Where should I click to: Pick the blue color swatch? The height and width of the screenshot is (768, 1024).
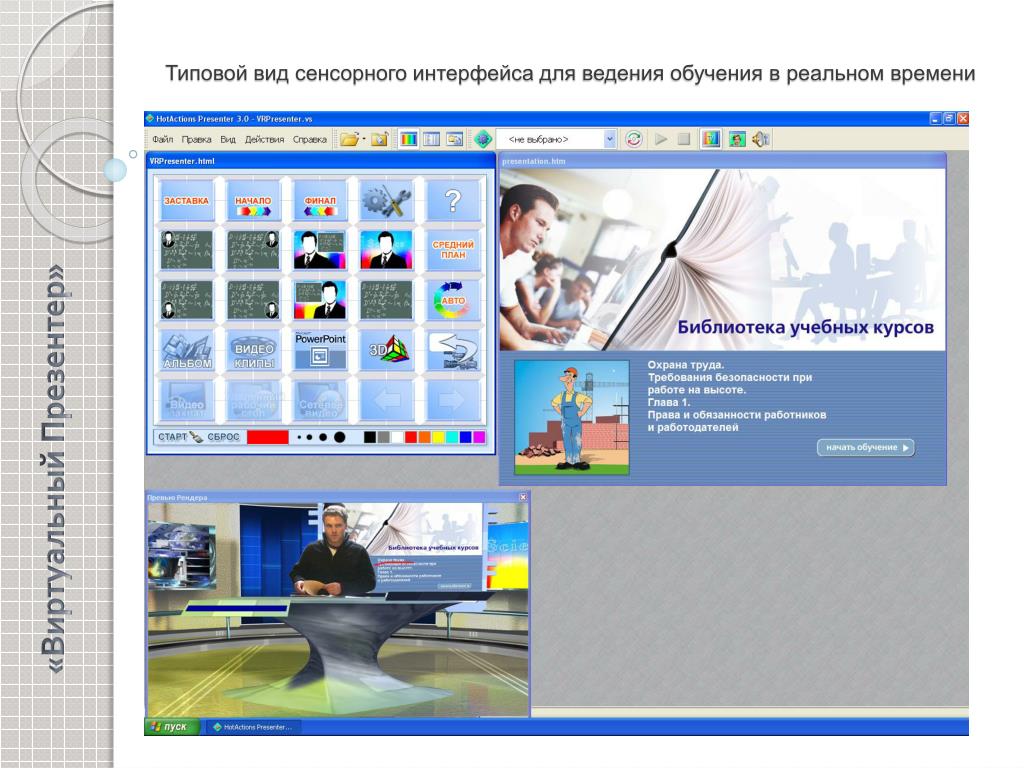[x=466, y=437]
